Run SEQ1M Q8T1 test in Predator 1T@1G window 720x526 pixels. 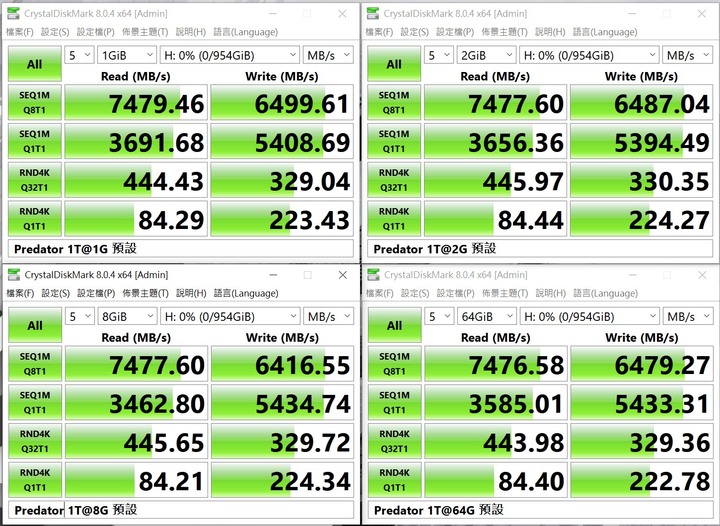coord(34,102)
